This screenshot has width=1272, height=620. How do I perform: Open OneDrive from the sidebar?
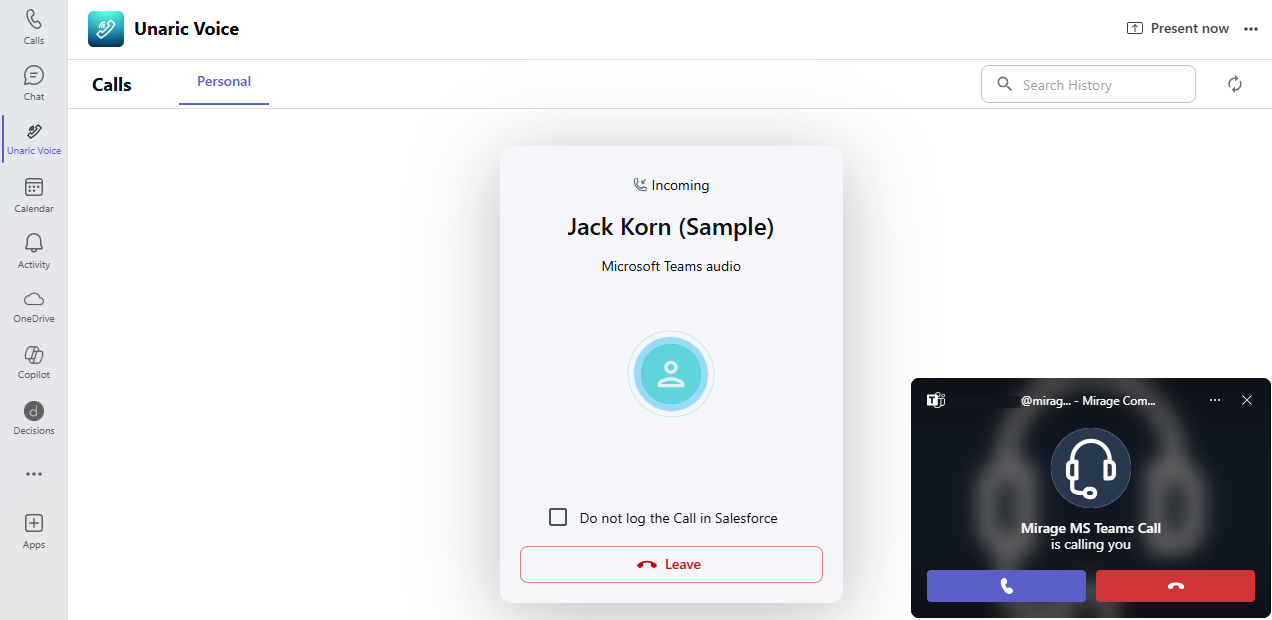tap(34, 307)
